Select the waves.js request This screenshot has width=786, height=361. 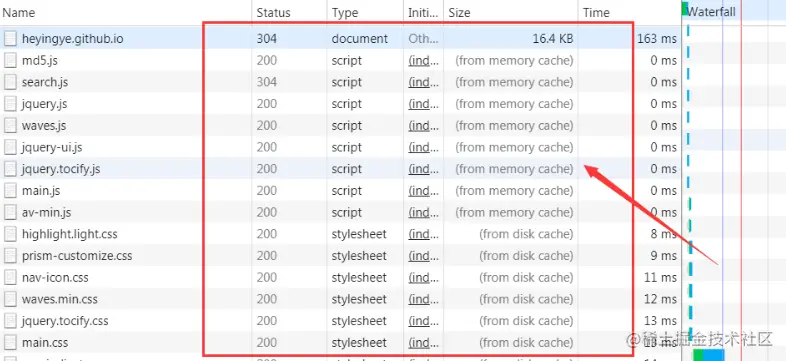click(x=340, y=125)
